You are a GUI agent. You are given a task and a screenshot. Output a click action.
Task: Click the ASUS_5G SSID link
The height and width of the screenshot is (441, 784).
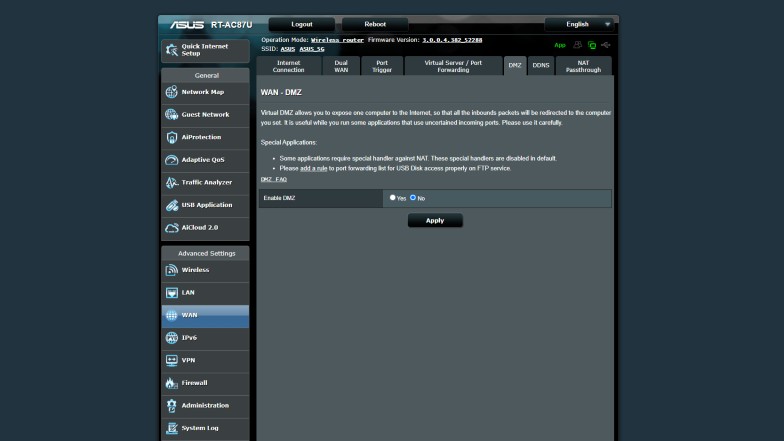pyautogui.click(x=312, y=49)
